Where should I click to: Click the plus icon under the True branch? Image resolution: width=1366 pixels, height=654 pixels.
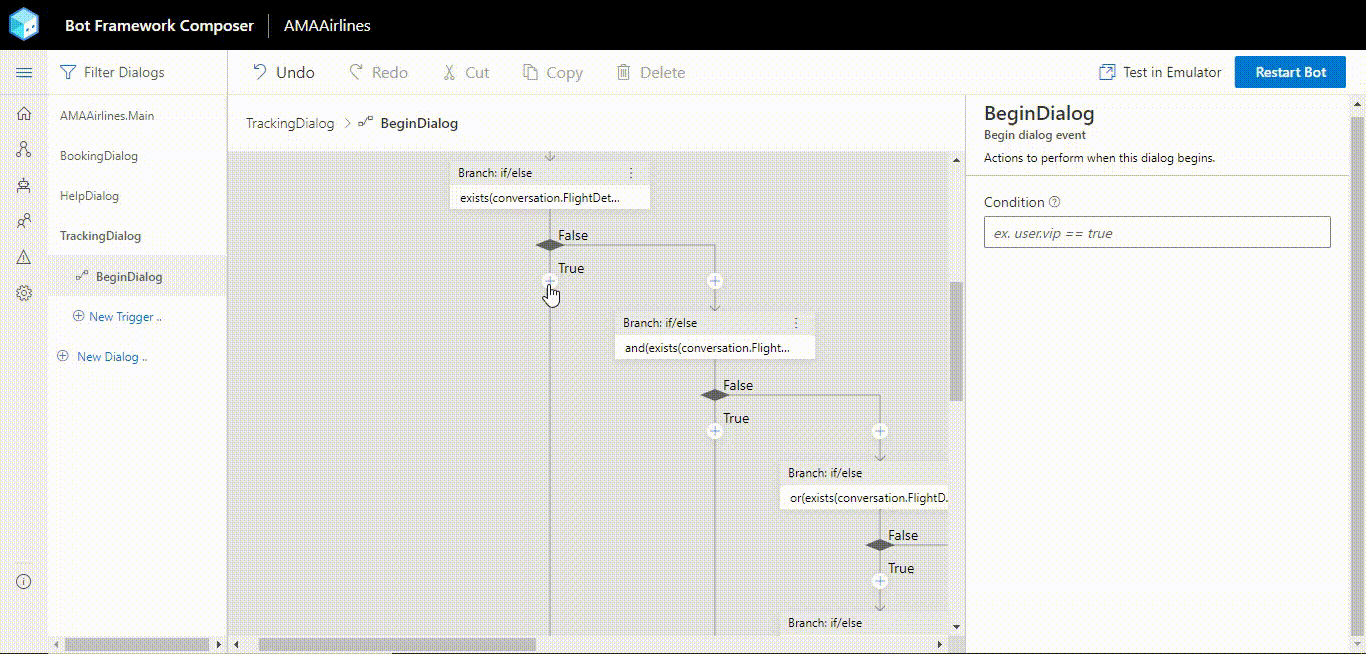click(x=549, y=281)
